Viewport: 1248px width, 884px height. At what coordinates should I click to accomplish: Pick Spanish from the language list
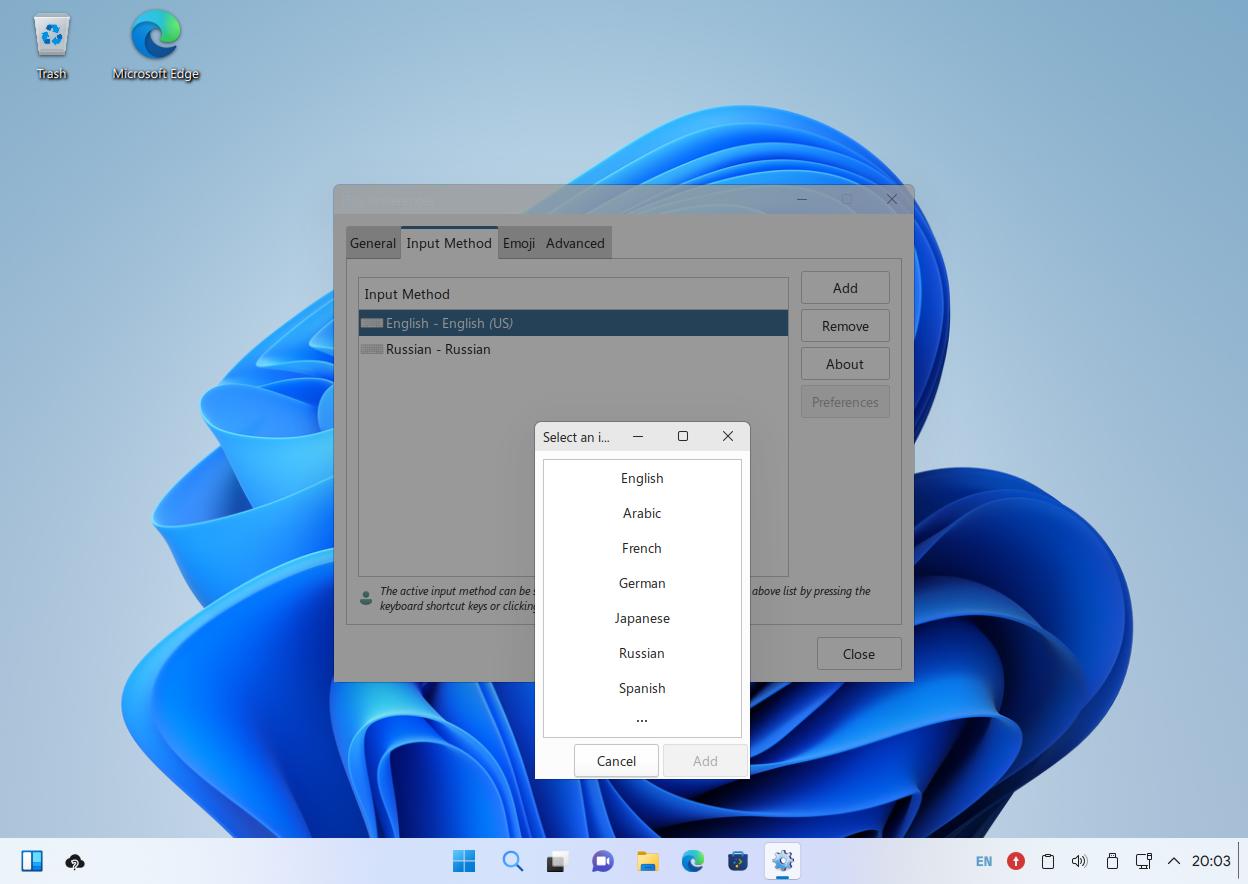point(642,688)
